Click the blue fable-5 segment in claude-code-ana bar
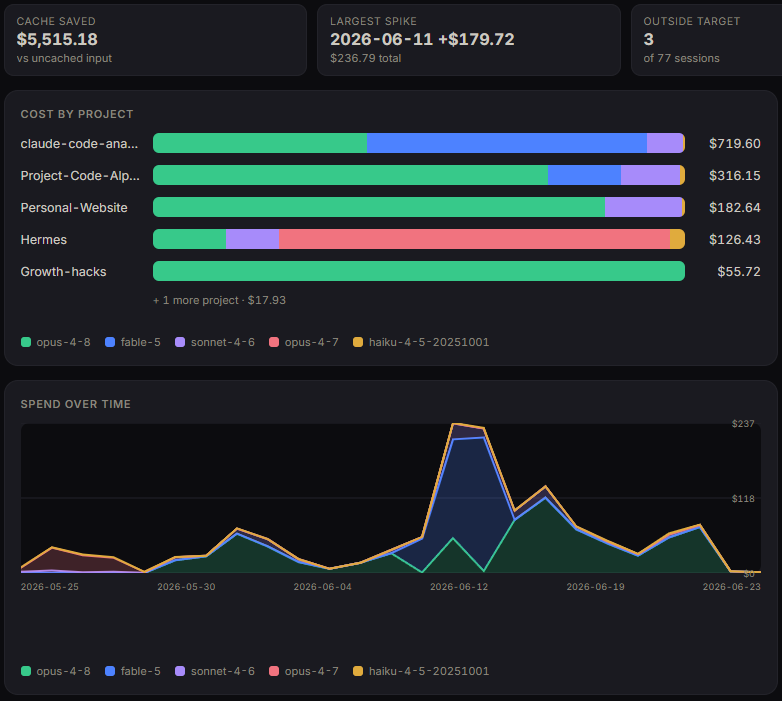 pos(507,143)
